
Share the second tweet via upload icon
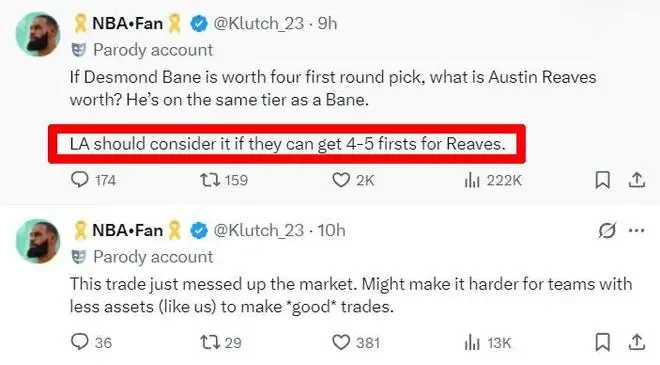tap(637, 342)
